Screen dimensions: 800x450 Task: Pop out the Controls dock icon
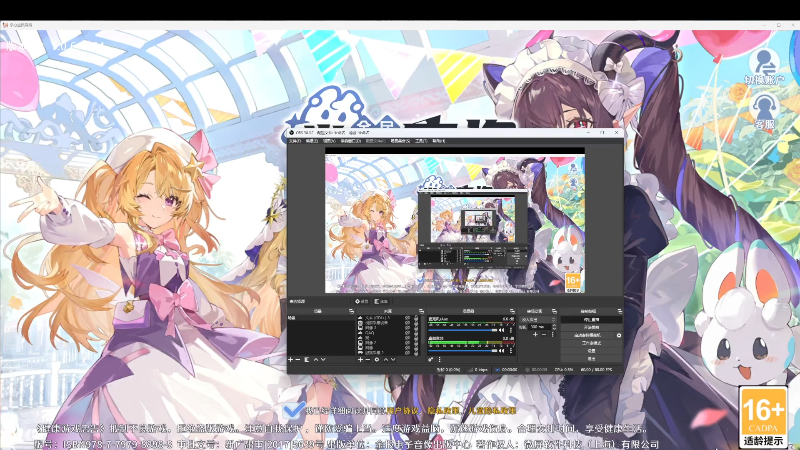(x=620, y=311)
